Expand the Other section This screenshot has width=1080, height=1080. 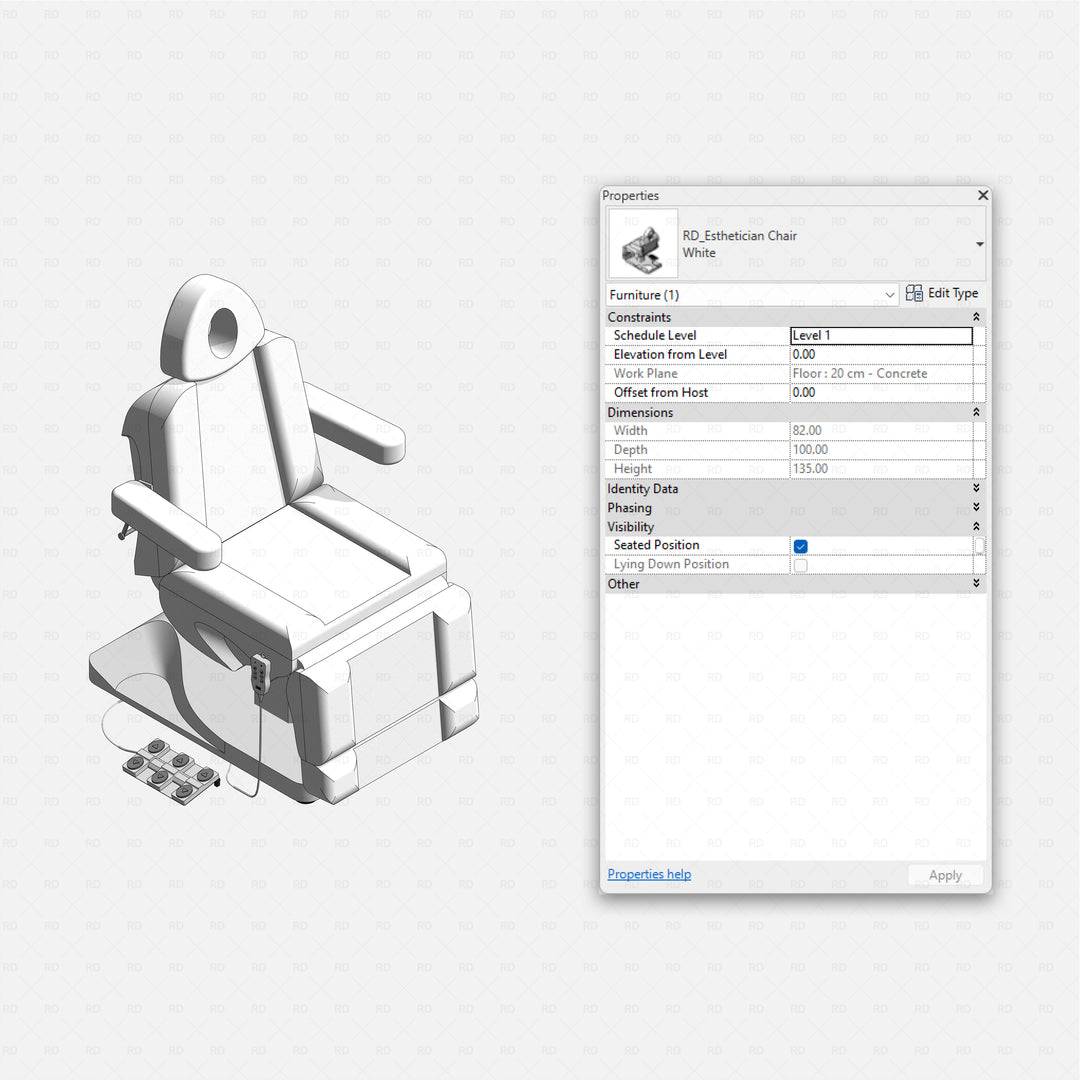(x=976, y=583)
